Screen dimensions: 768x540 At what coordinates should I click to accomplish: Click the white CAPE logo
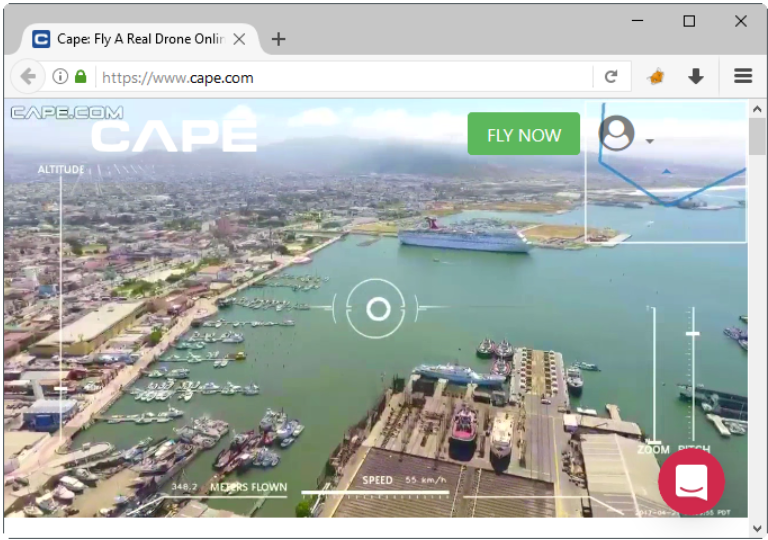tap(174, 134)
